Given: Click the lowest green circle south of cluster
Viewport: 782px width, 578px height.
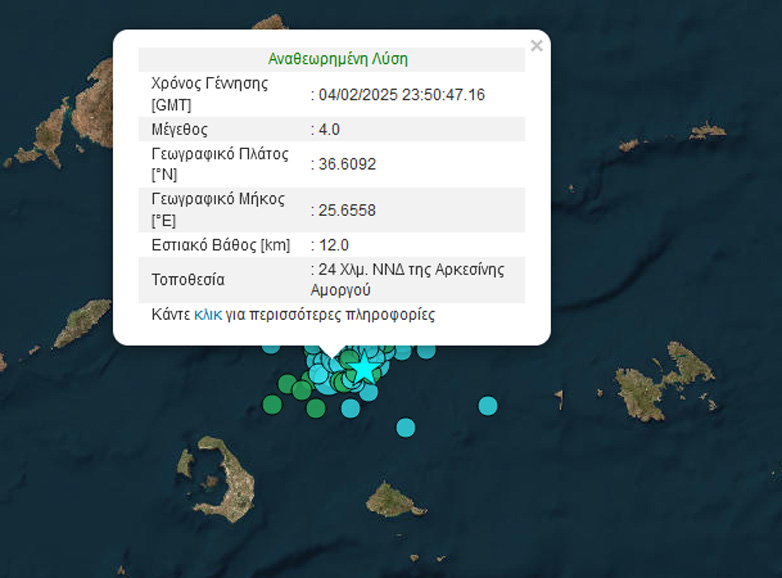Looking at the screenshot, I should tap(316, 408).
